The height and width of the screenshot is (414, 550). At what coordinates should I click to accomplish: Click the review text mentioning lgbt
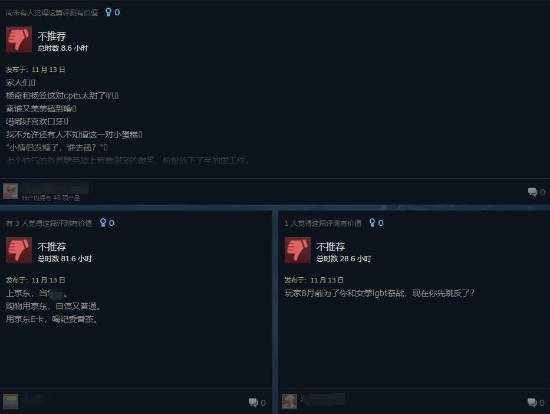coord(379,293)
